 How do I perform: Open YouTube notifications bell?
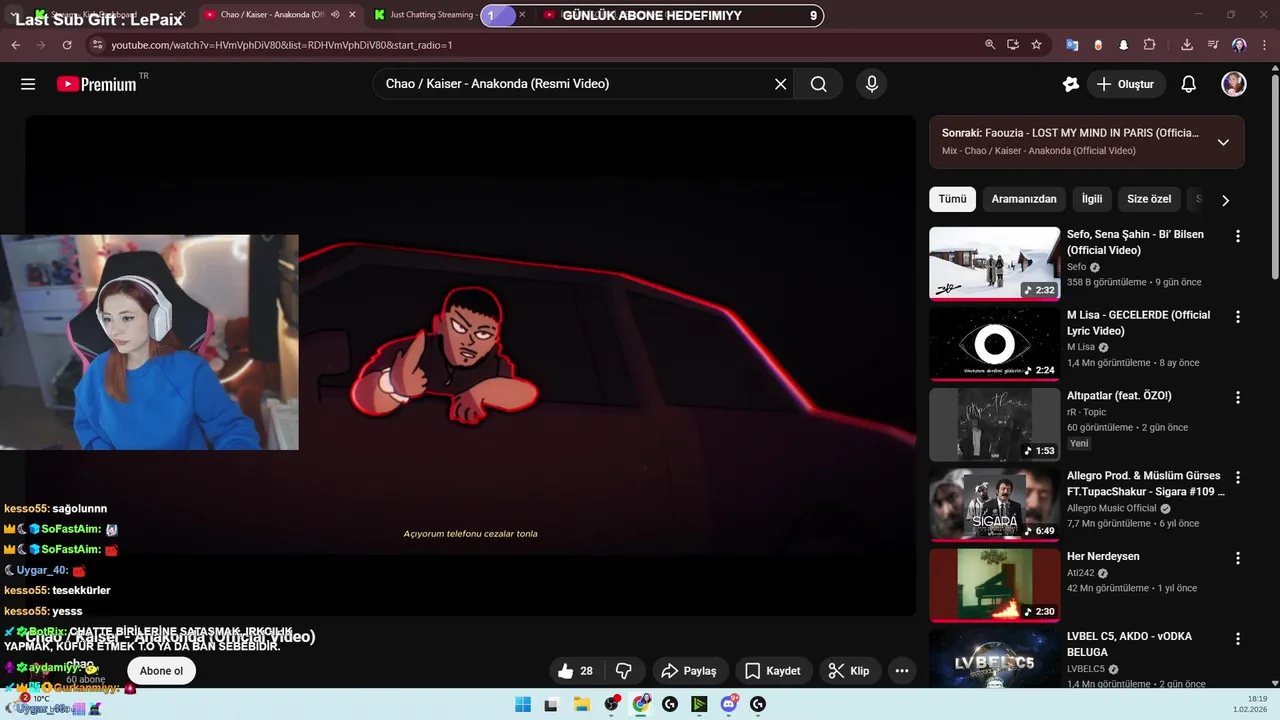(1189, 84)
